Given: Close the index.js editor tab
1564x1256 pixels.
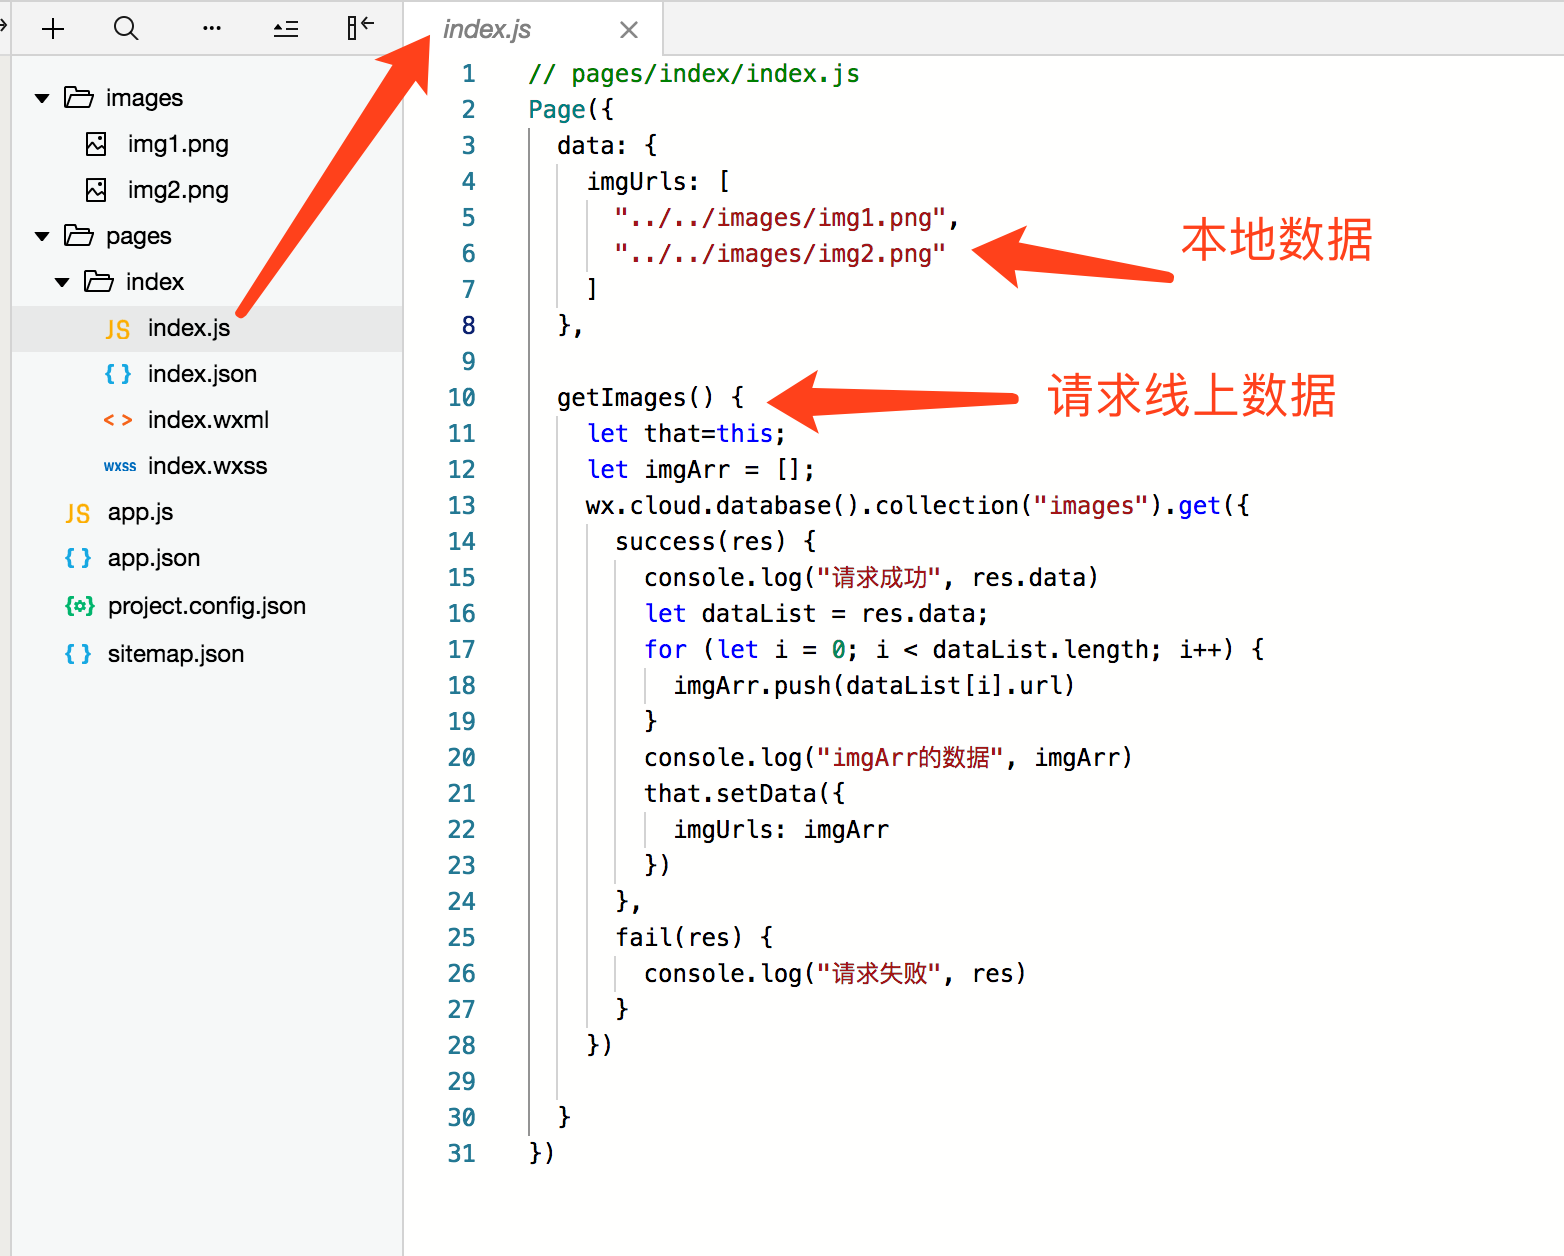Looking at the screenshot, I should 629,30.
